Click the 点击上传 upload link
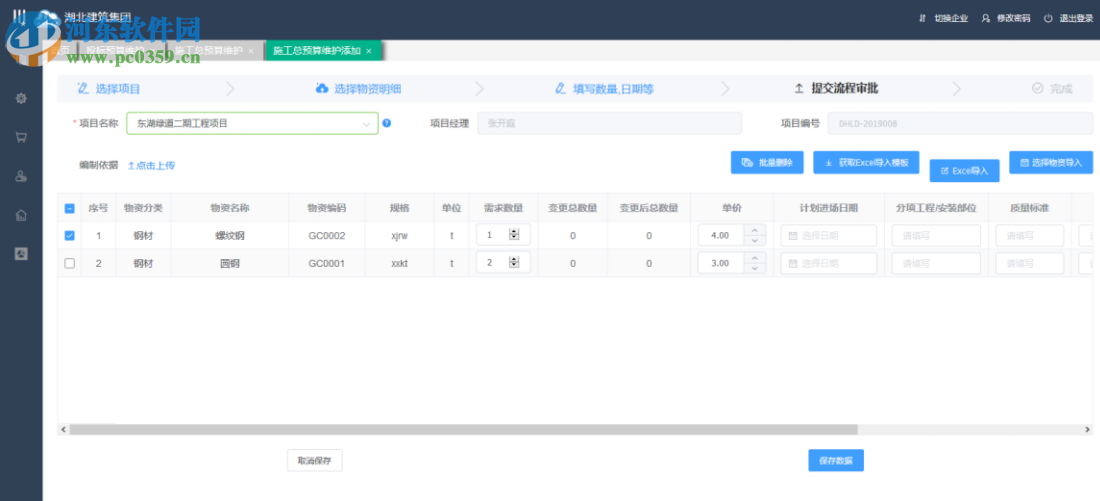The image size is (1100, 501). pyautogui.click(x=152, y=166)
